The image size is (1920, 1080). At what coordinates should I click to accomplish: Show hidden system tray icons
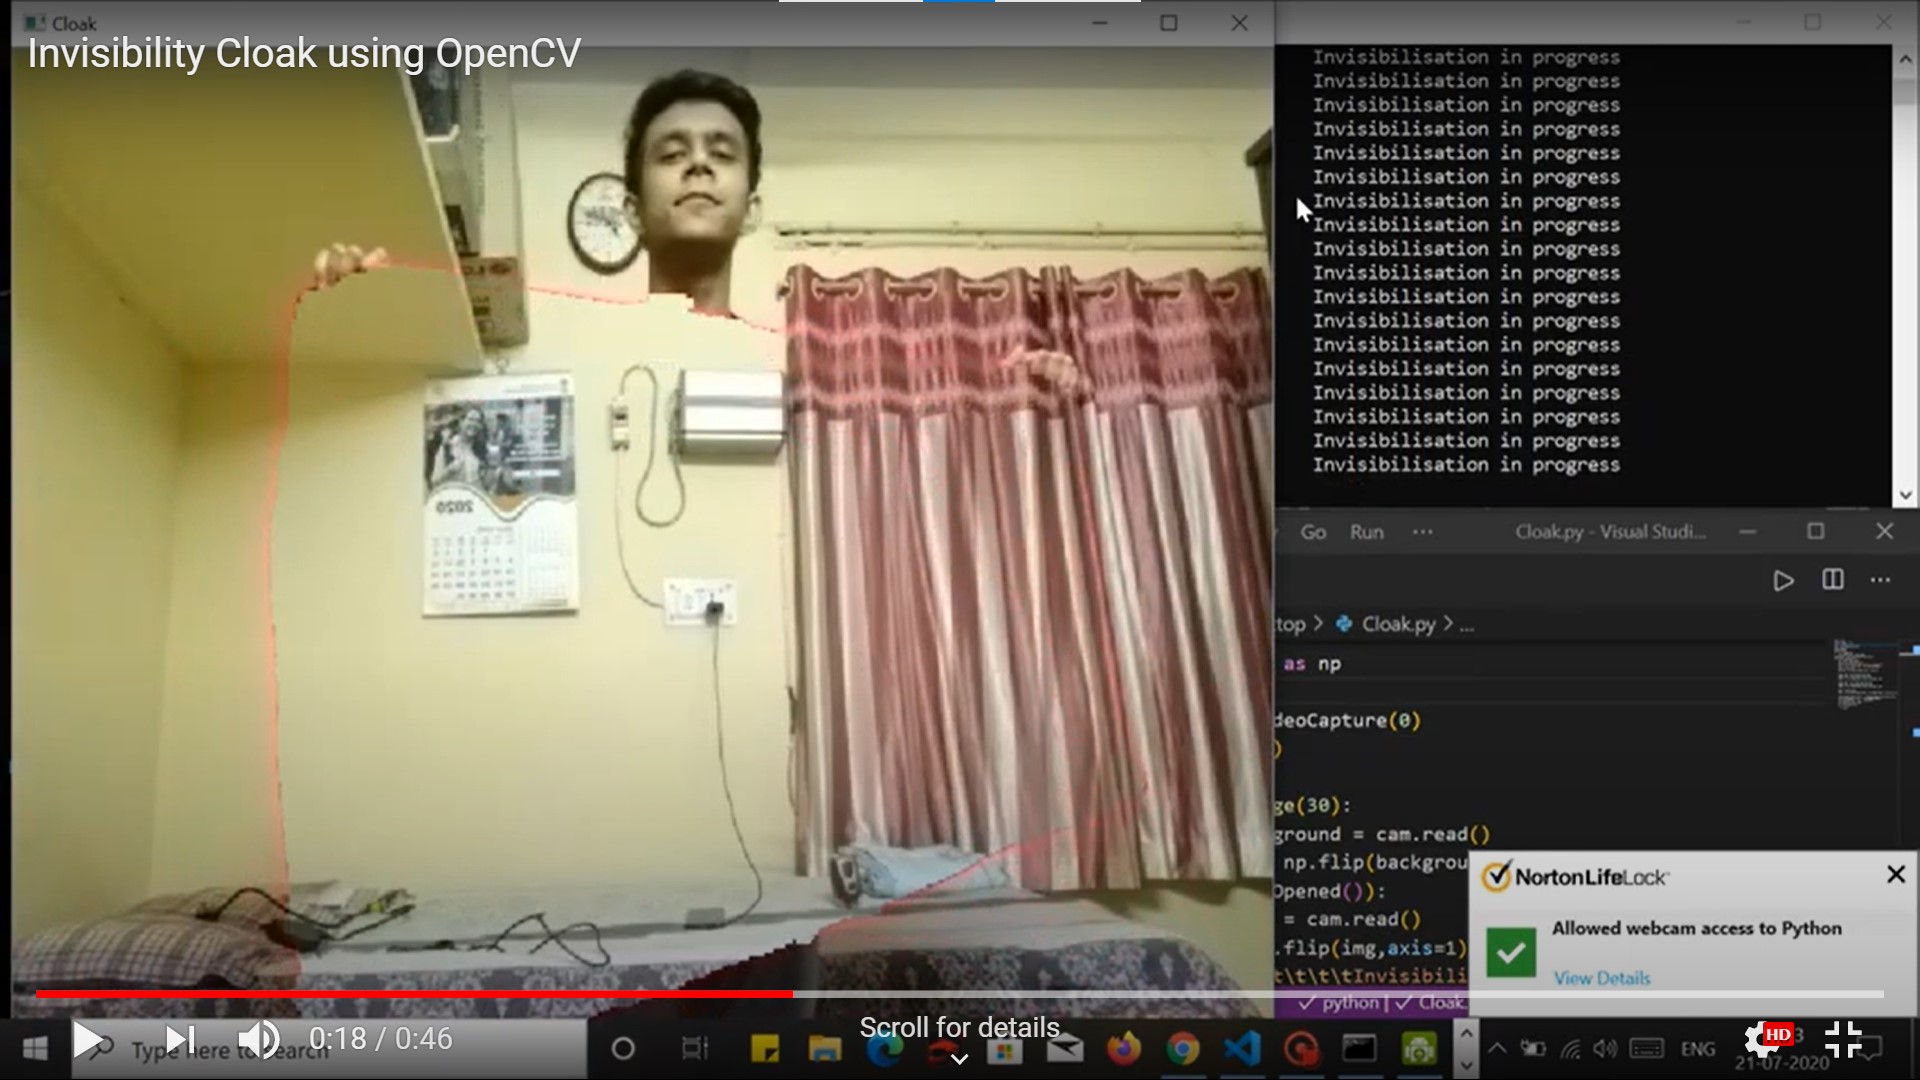[1497, 1048]
